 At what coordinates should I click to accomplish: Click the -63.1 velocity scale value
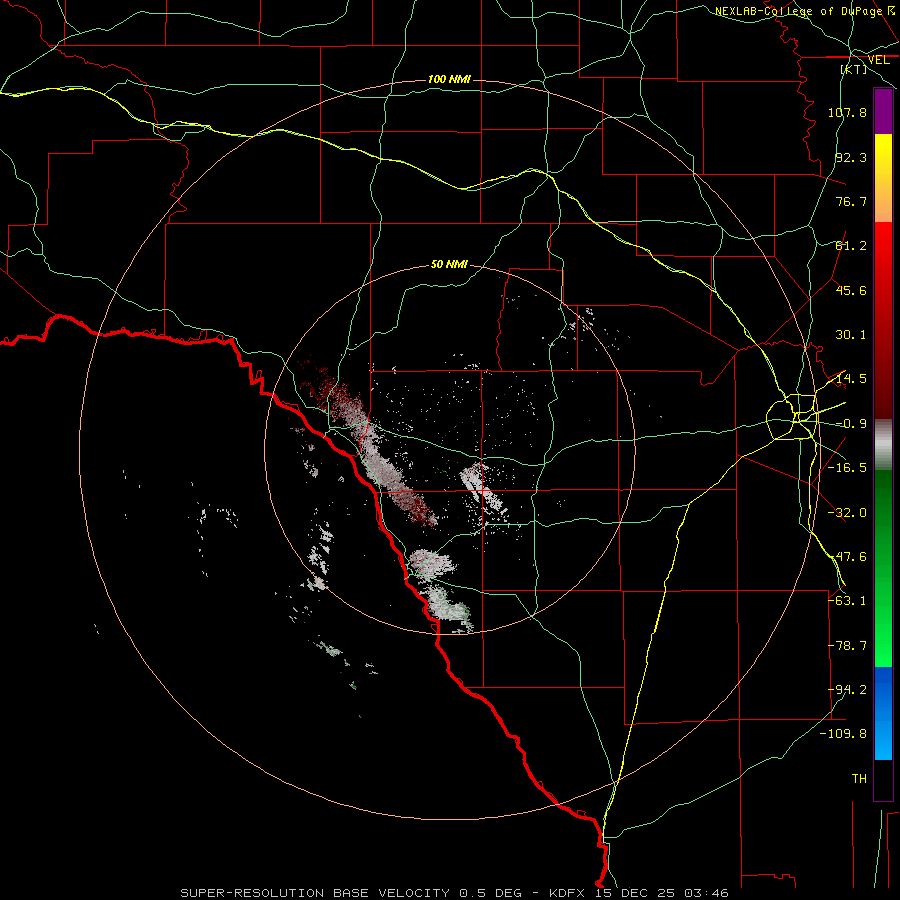847,601
